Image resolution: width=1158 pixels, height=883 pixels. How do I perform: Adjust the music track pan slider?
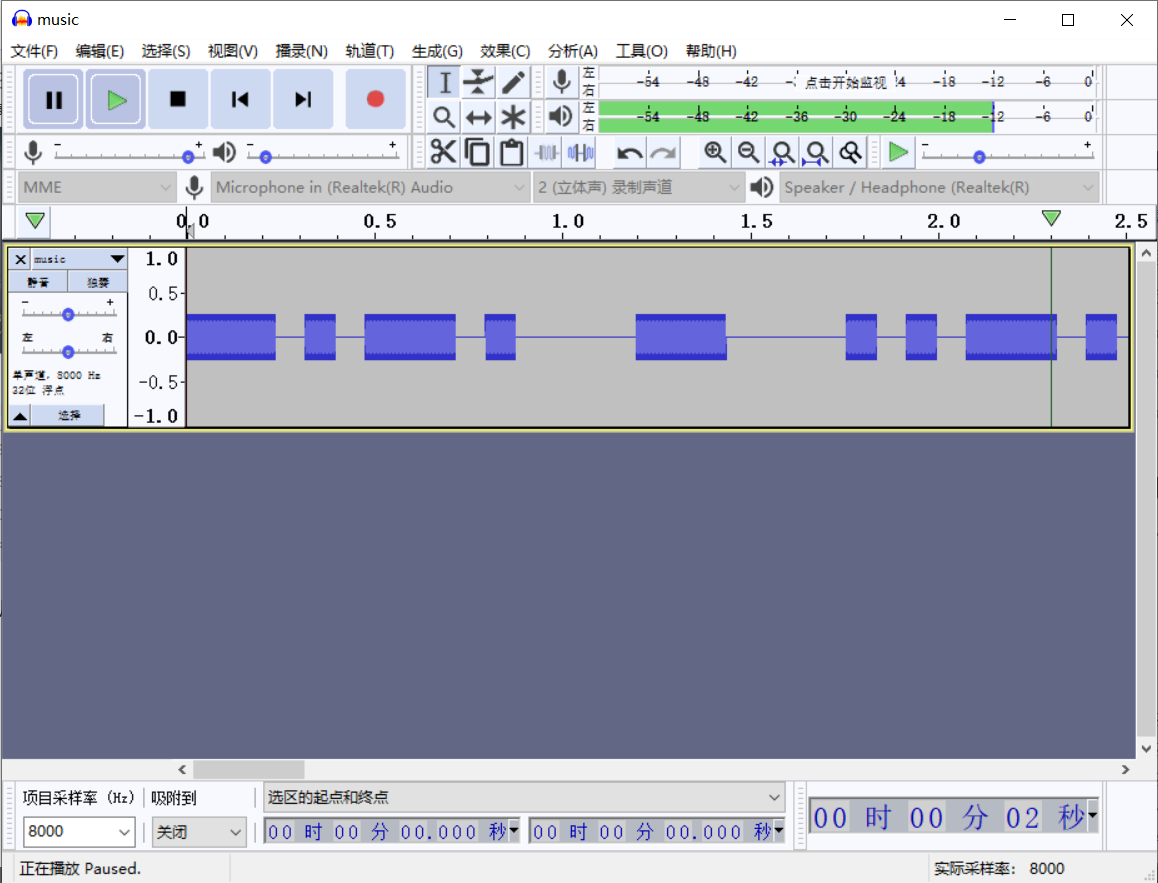(x=68, y=351)
